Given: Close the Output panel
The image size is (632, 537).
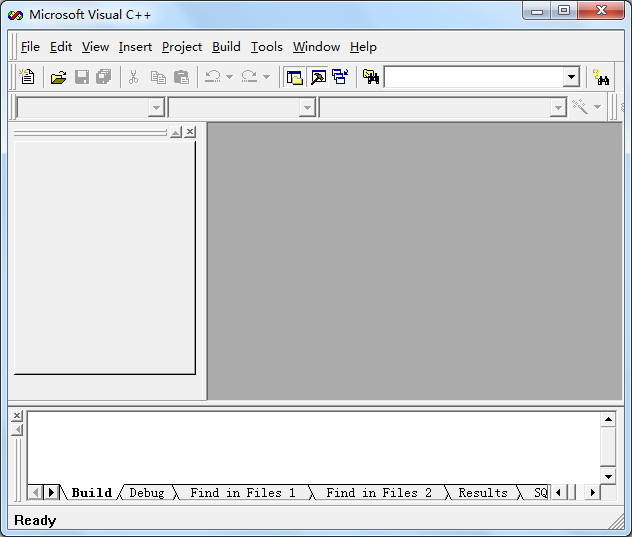Looking at the screenshot, I should click(x=17, y=415).
